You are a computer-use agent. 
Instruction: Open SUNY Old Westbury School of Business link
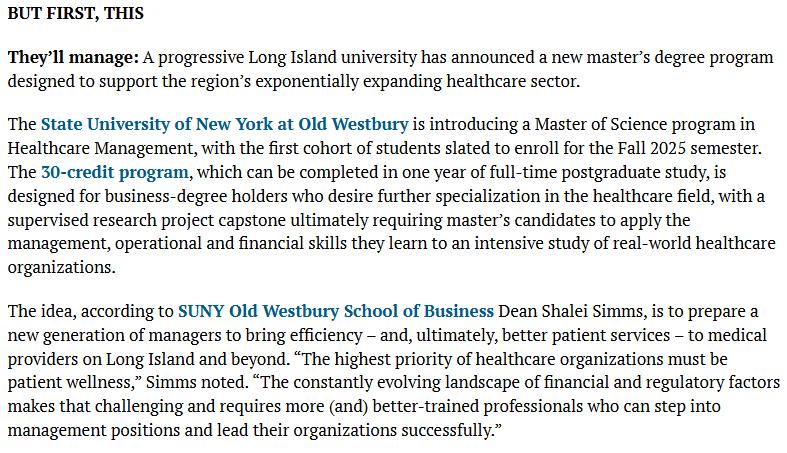point(335,311)
